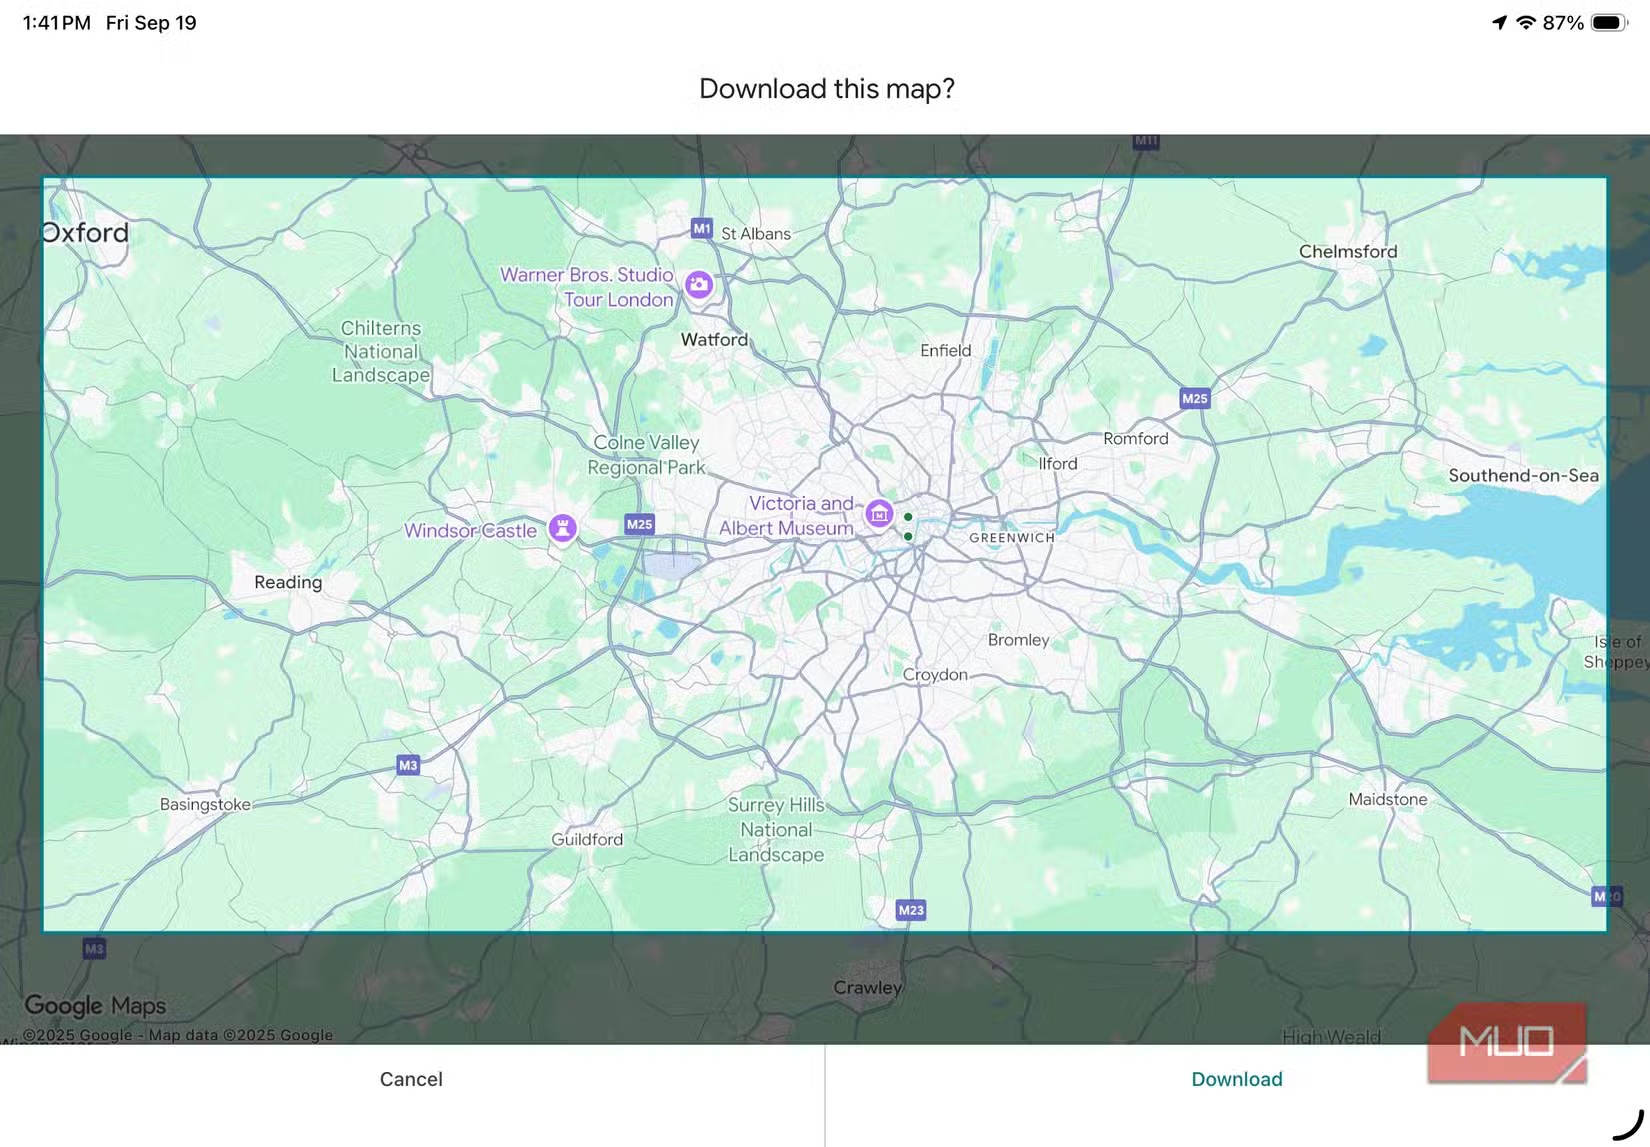Tap the Victoria and Albert Museum icon
This screenshot has width=1650, height=1147.
879,514
